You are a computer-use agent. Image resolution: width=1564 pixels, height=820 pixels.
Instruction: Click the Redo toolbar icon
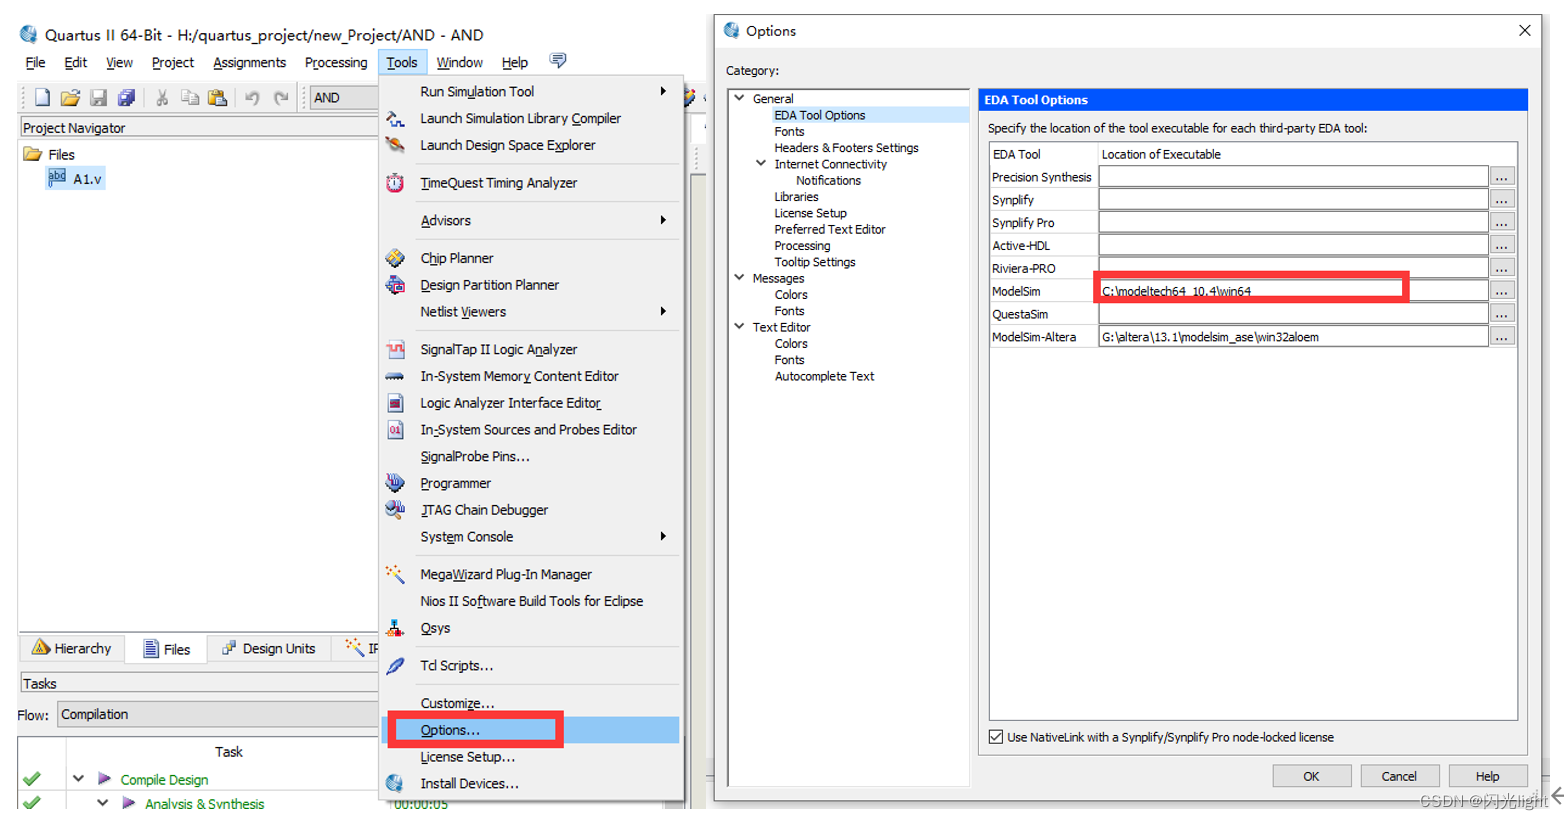[x=281, y=97]
